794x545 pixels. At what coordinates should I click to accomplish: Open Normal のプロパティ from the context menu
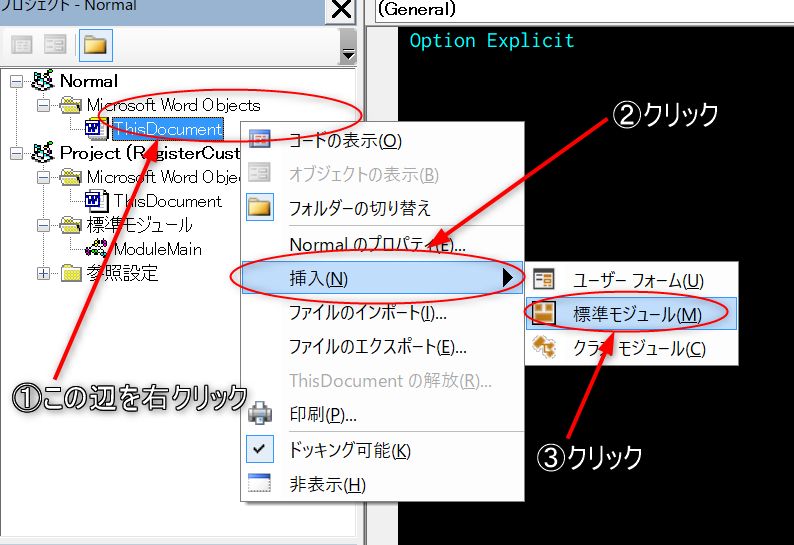pyautogui.click(x=382, y=245)
